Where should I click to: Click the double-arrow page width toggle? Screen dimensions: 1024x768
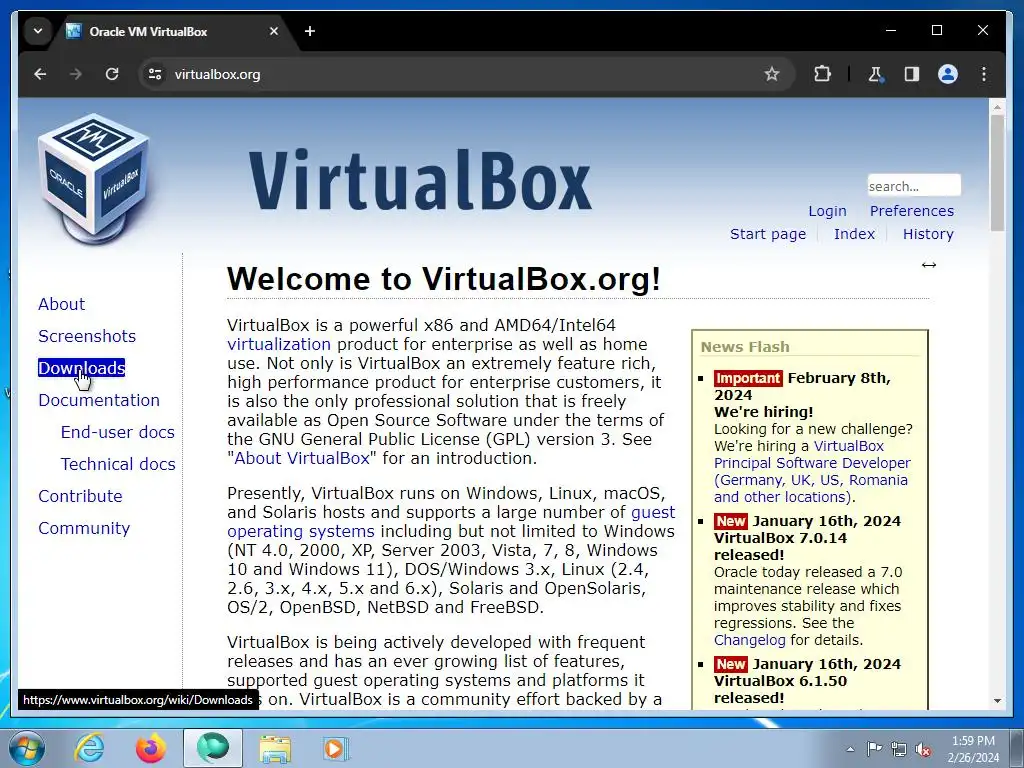[929, 264]
